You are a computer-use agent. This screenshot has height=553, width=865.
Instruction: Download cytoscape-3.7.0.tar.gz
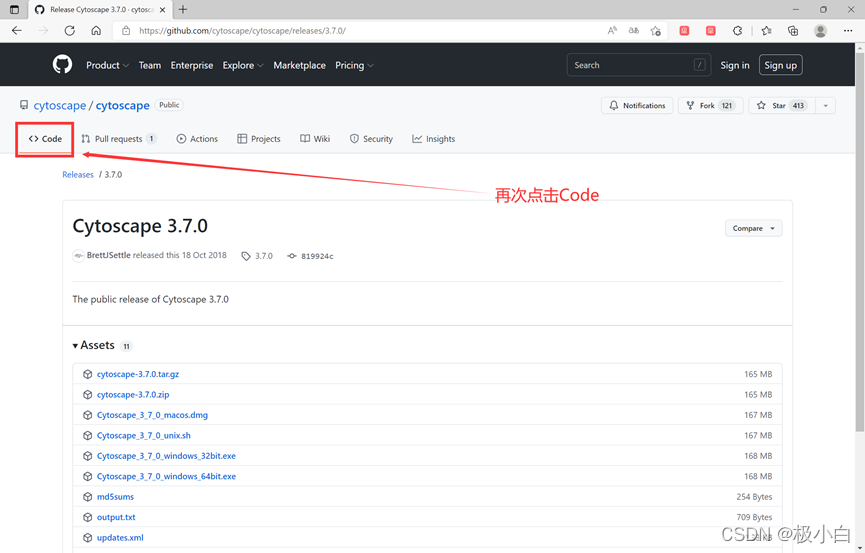(138, 374)
